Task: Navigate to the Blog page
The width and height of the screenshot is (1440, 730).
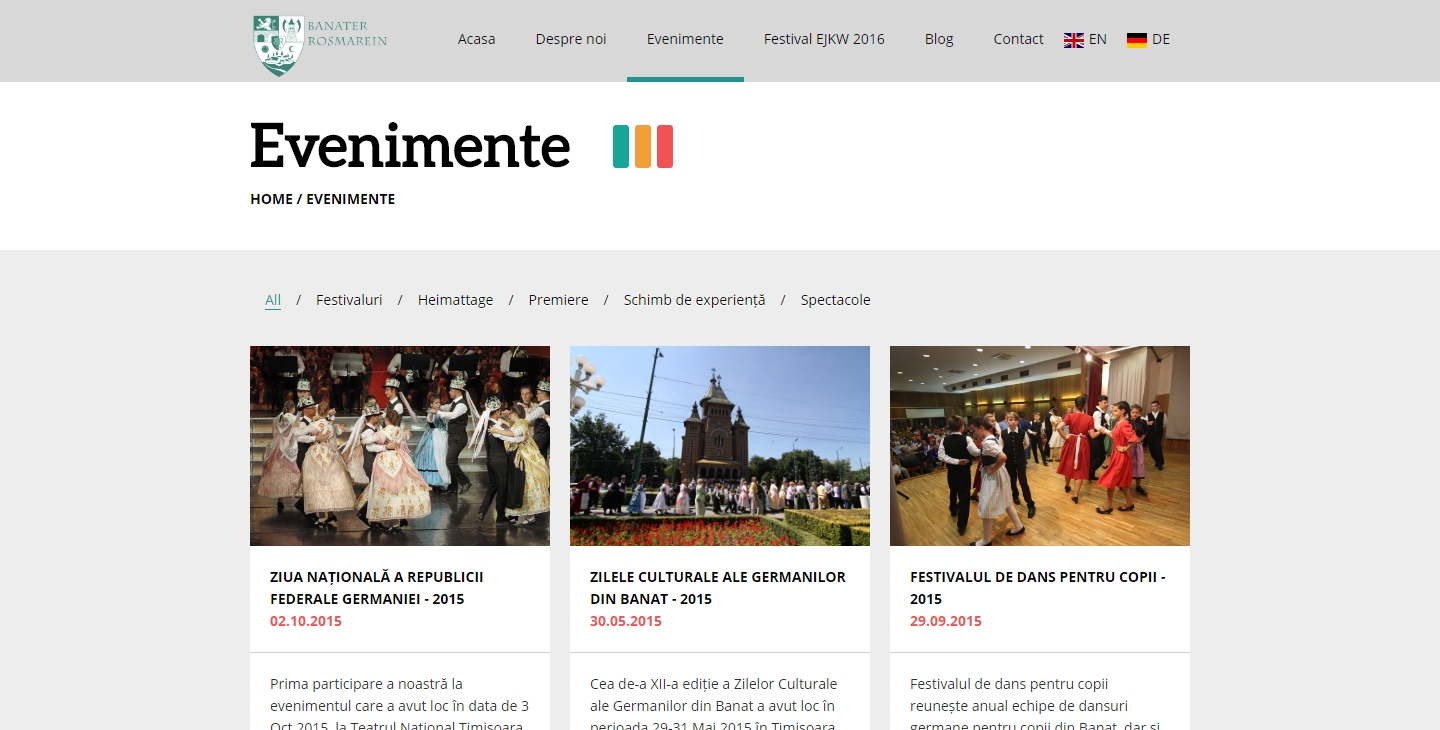Action: click(x=939, y=40)
